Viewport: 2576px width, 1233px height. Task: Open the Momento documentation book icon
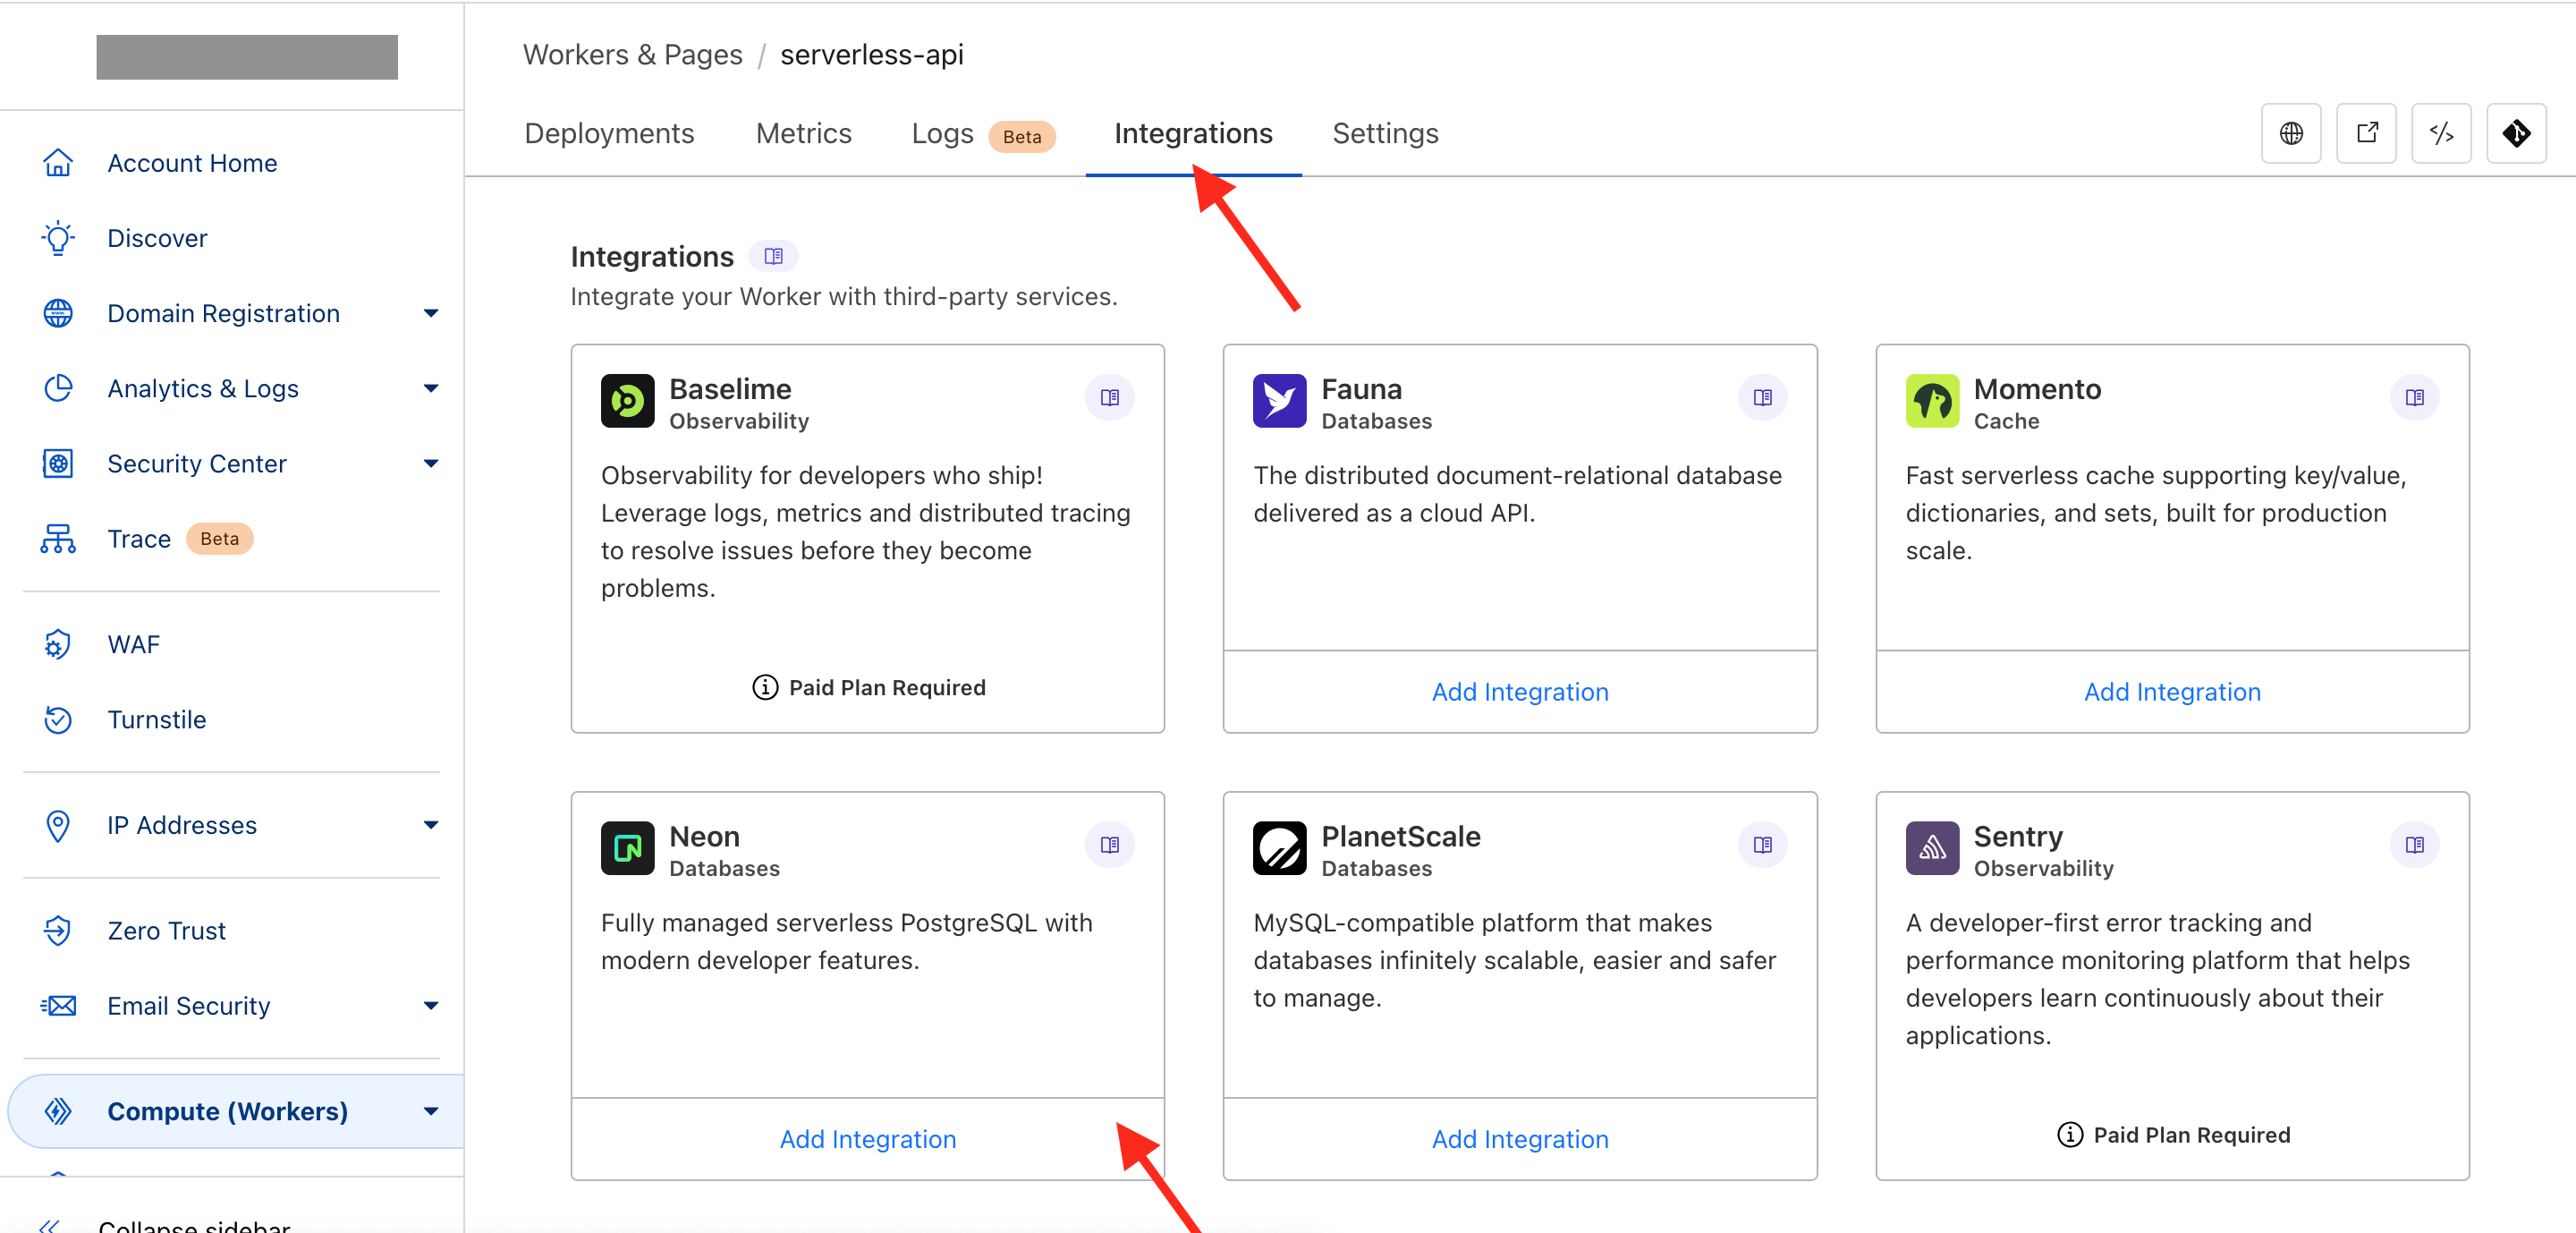click(x=2414, y=397)
